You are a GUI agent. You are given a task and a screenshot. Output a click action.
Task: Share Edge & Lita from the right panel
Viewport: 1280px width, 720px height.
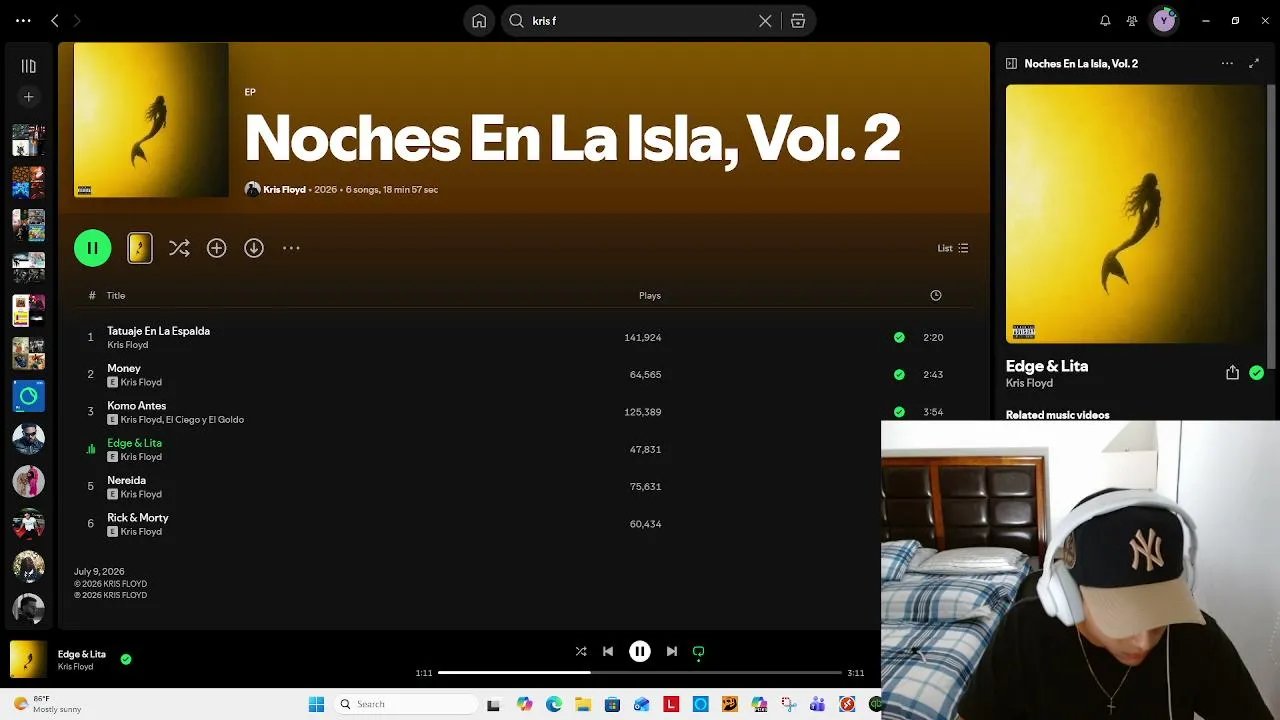(1232, 372)
